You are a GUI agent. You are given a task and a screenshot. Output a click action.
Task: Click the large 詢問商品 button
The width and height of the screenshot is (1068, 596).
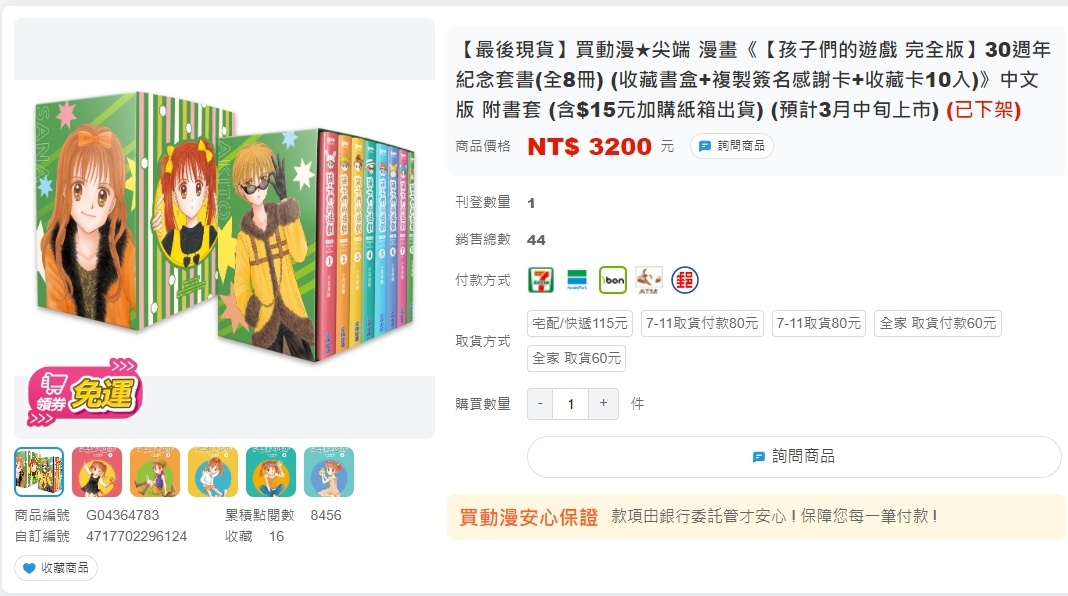coord(794,456)
